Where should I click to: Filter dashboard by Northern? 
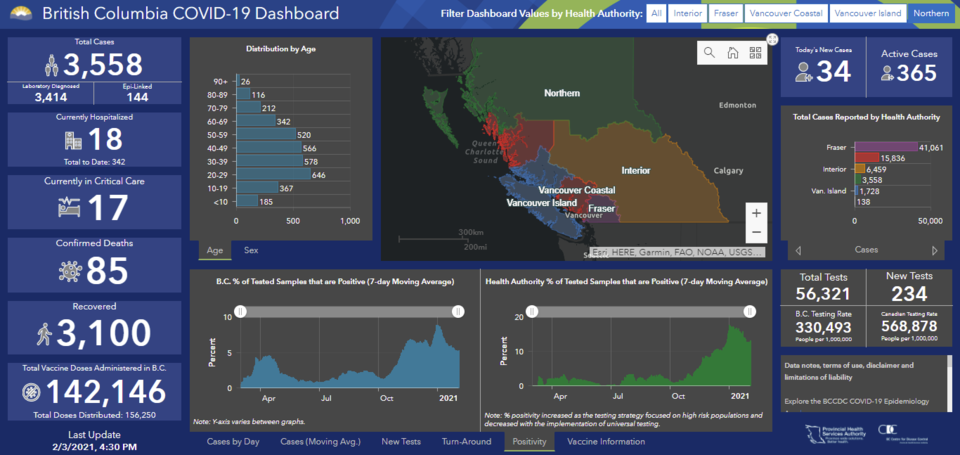929,13
